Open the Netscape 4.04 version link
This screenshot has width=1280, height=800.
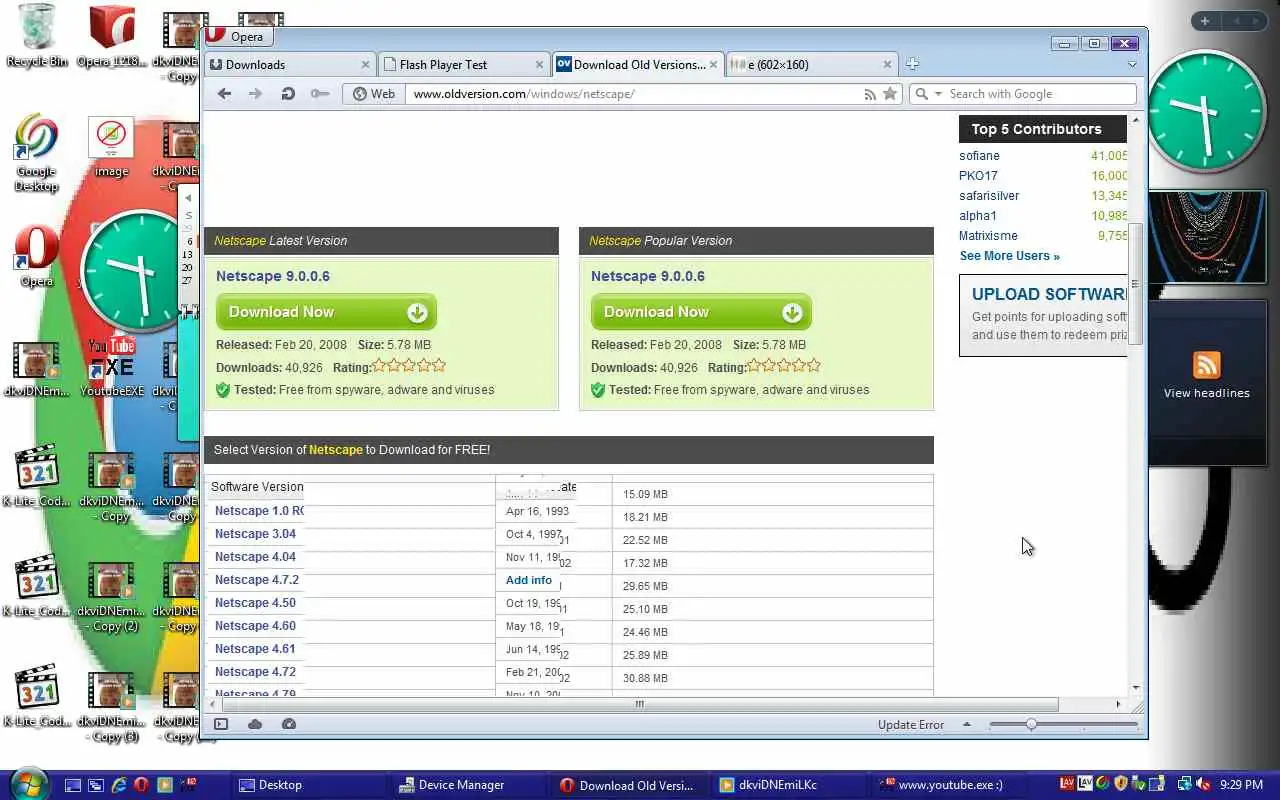click(x=255, y=557)
